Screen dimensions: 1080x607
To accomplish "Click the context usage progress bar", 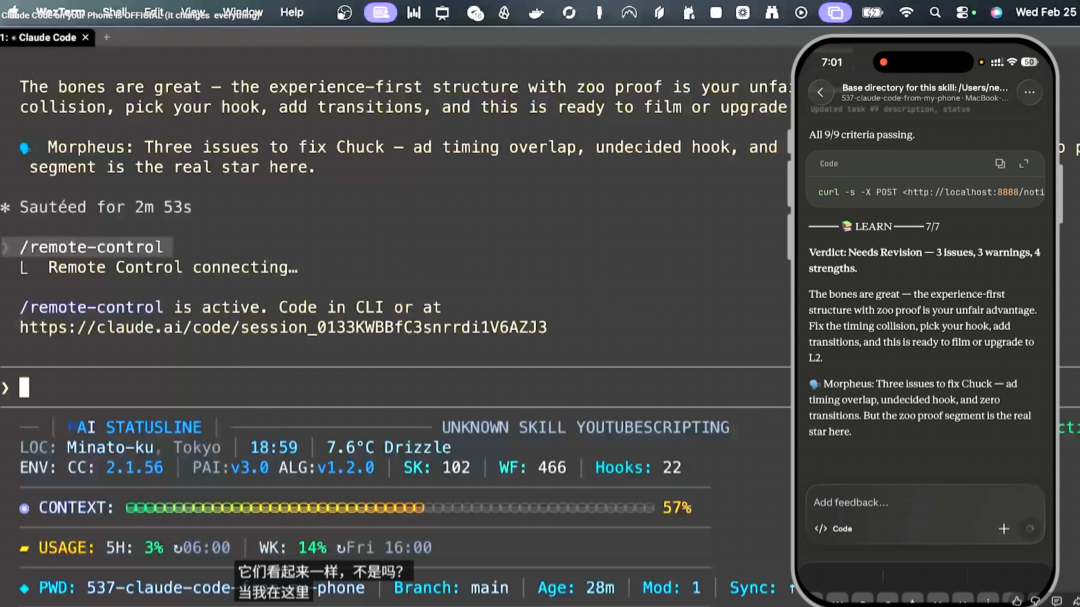I will (x=390, y=508).
